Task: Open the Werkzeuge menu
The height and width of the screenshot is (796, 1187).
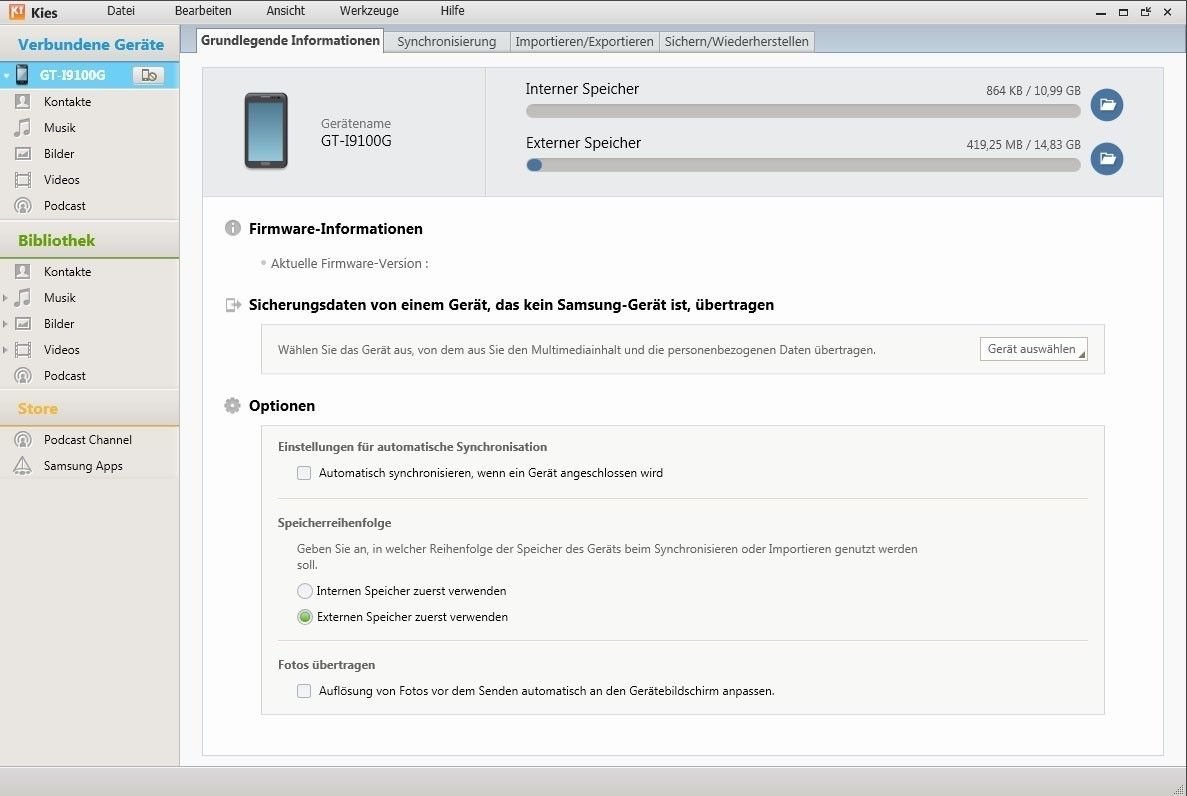Action: coord(369,11)
